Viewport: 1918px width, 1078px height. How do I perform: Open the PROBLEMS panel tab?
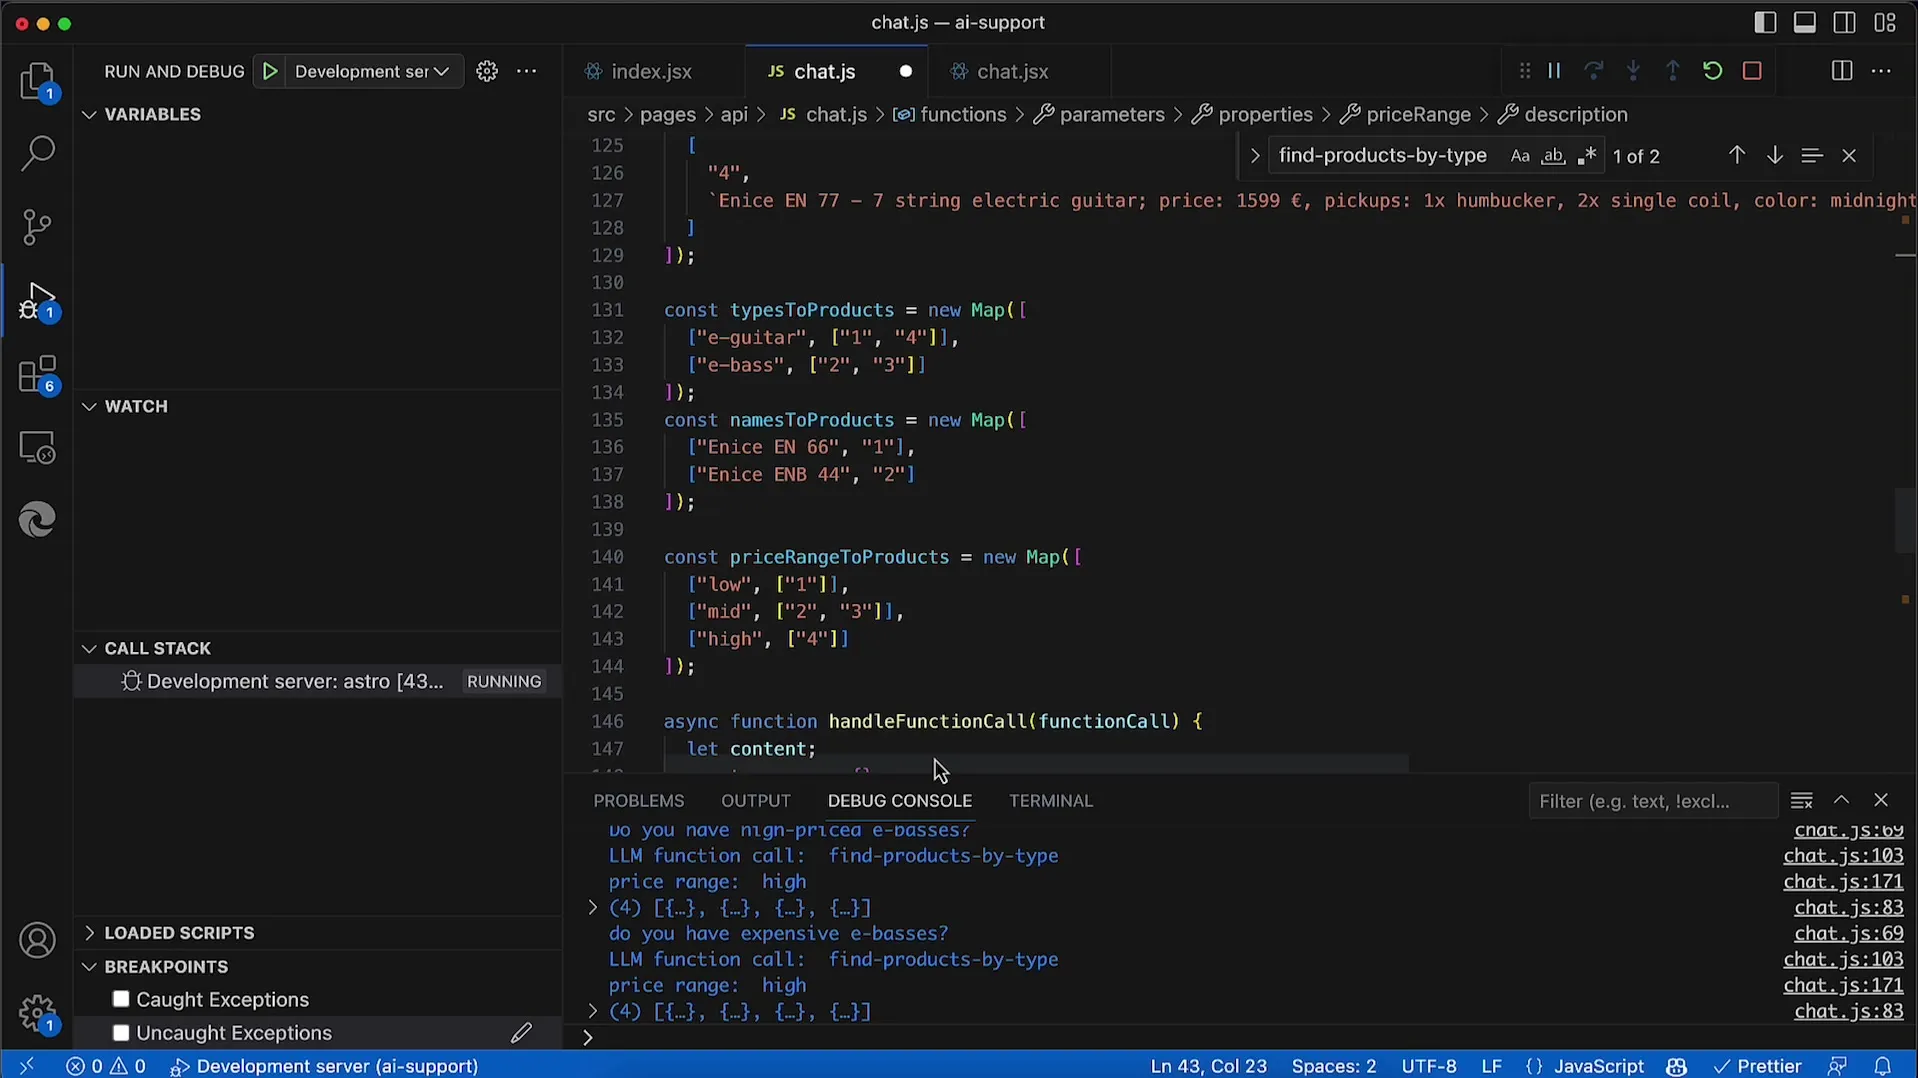638,801
